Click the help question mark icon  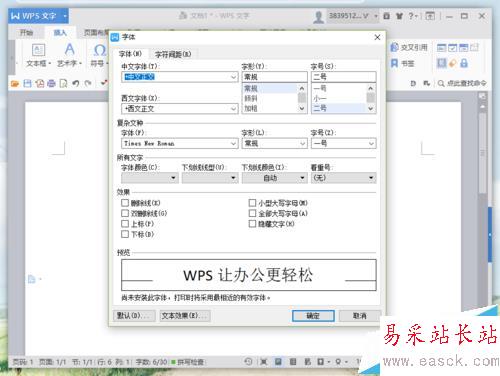pyautogui.click(x=412, y=16)
